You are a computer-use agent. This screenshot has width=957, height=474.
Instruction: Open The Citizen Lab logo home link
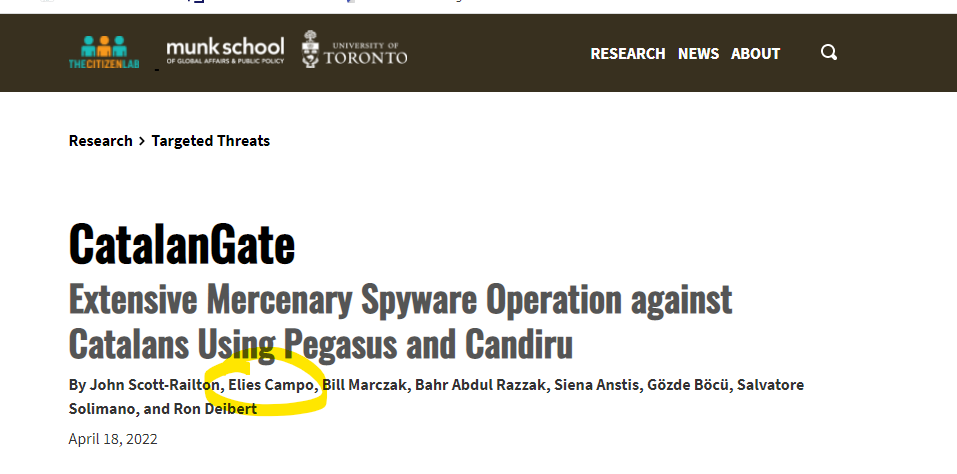point(104,52)
